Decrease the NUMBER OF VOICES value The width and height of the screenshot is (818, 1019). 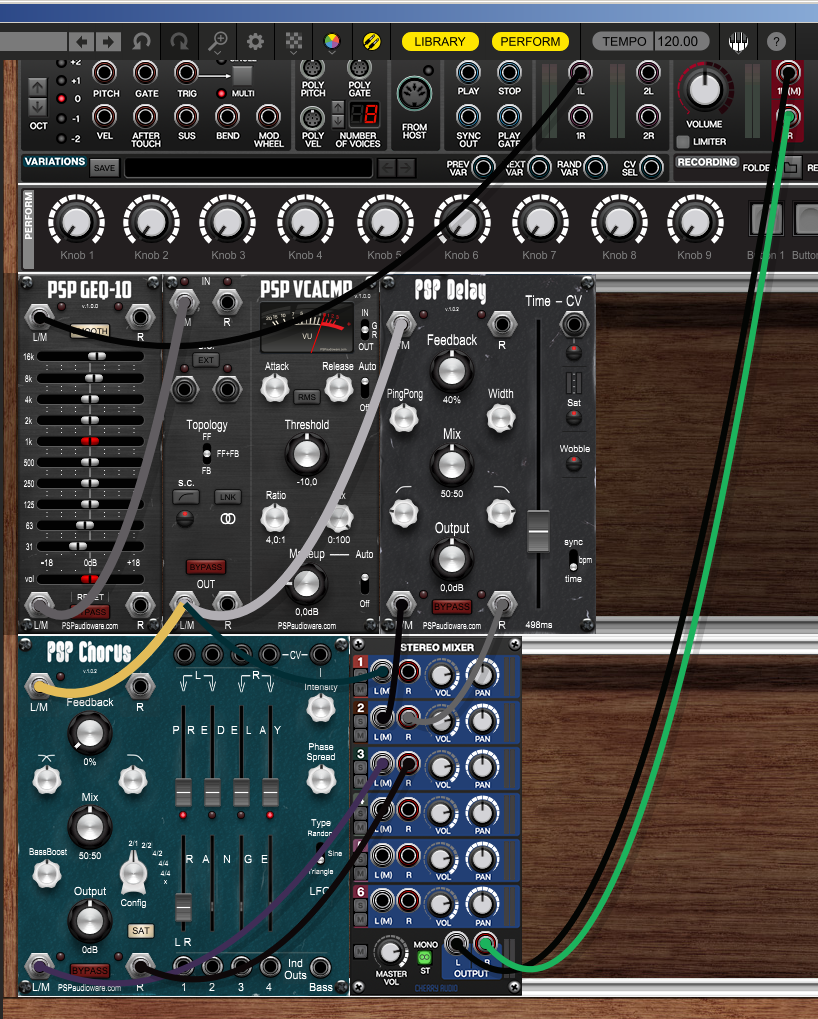coord(338,121)
